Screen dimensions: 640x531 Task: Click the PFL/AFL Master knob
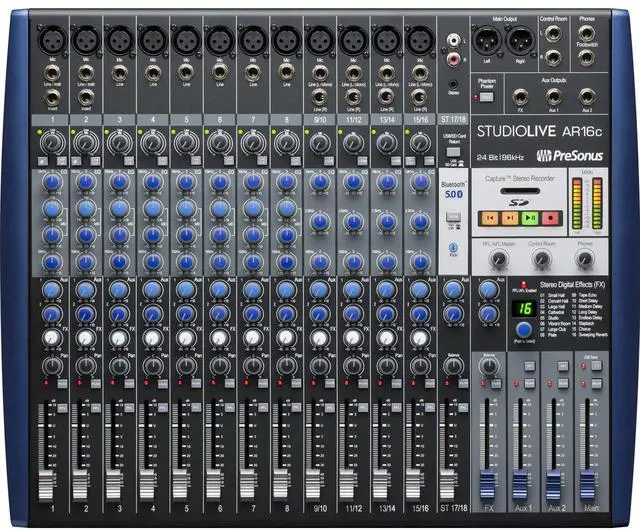tap(497, 260)
